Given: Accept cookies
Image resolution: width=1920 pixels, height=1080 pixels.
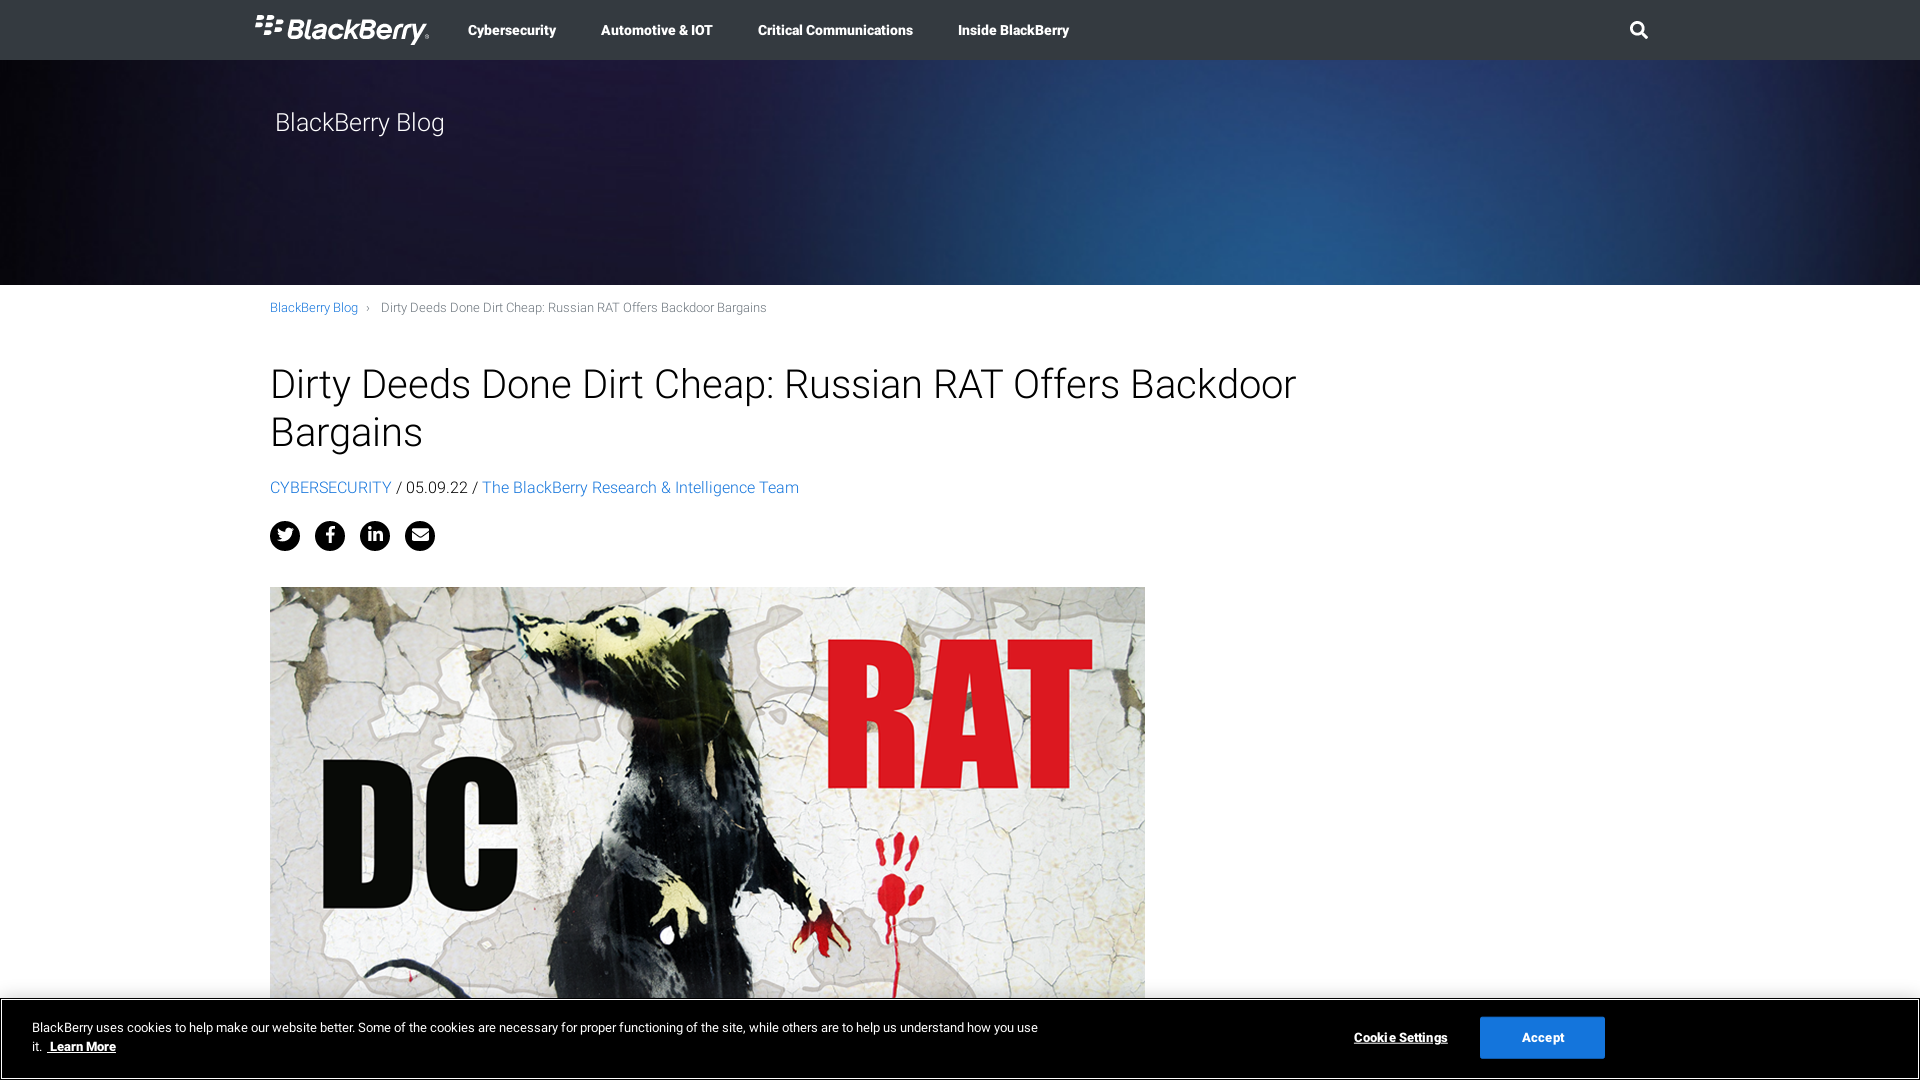Looking at the screenshot, I should coord(1542,1038).
